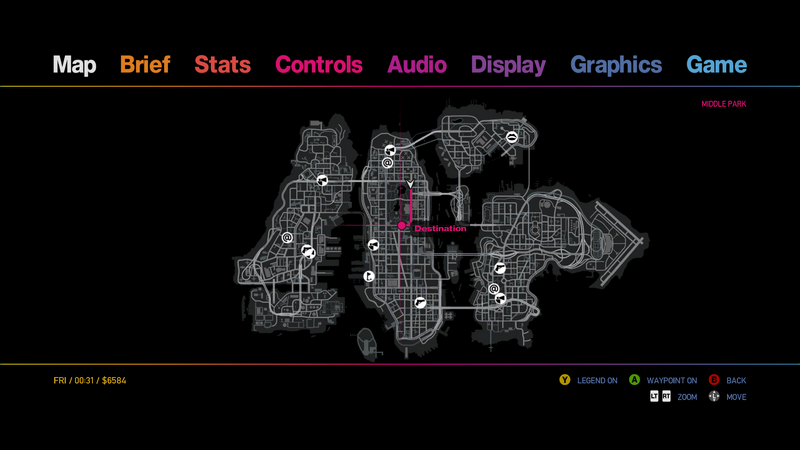The image size is (800, 450).
Task: Select the pink Destination waypoint dot
Action: [402, 226]
